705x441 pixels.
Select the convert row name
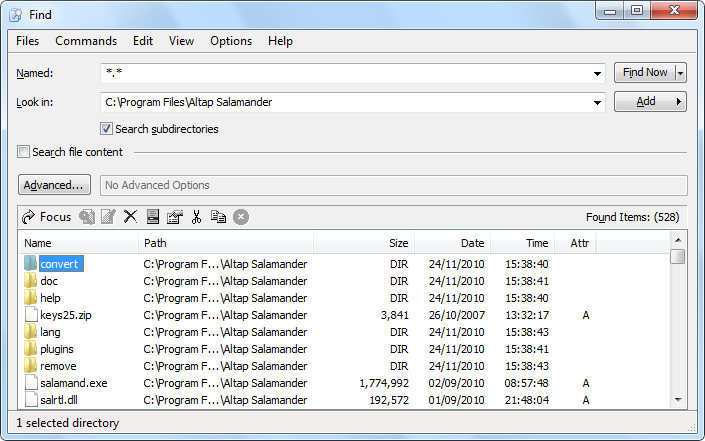tap(59, 264)
